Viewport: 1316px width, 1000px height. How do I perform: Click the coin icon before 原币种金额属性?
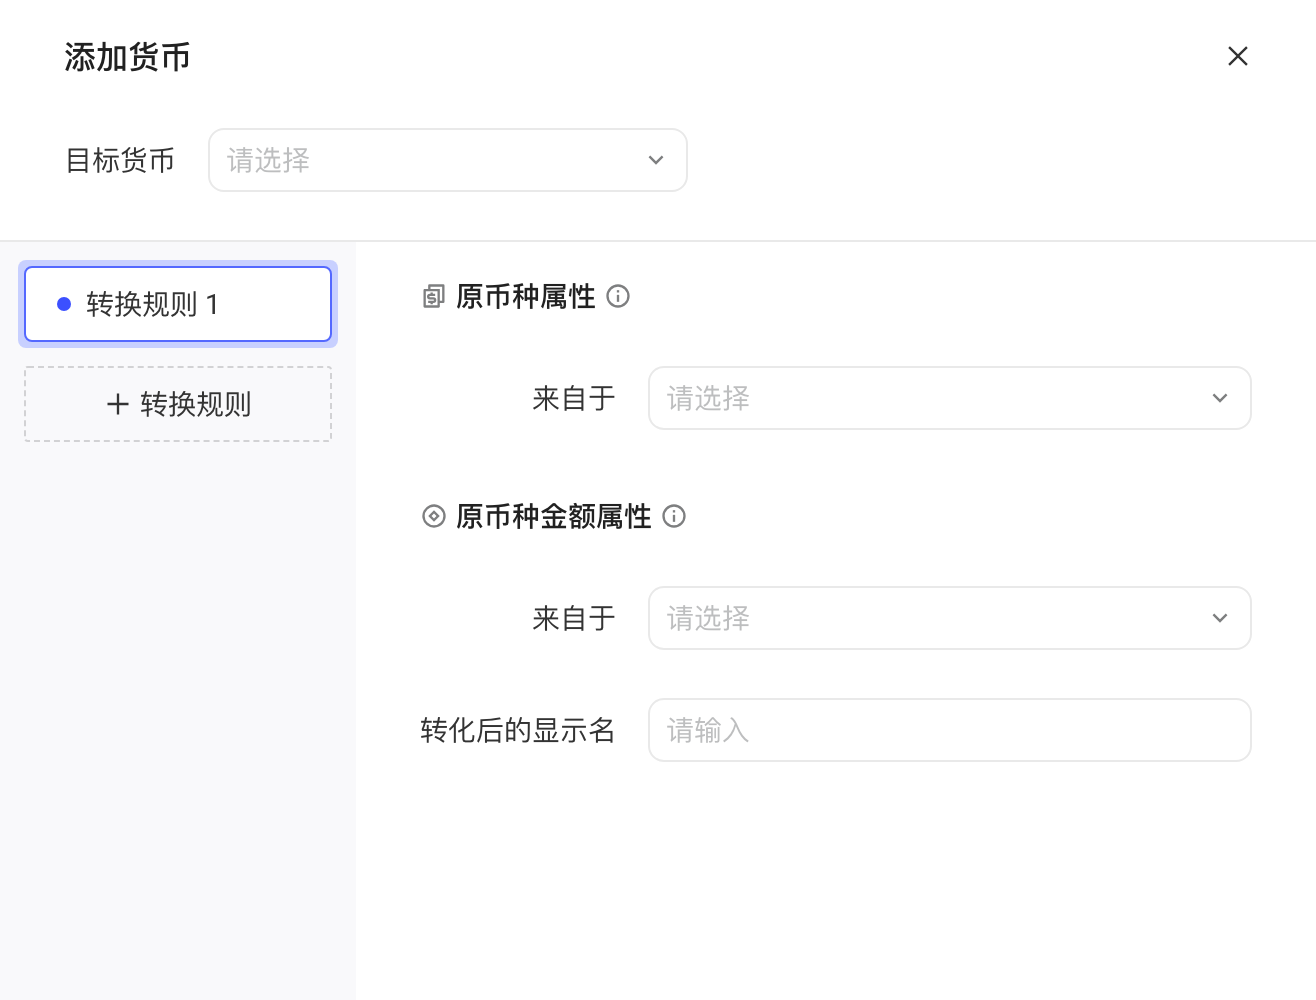[433, 516]
